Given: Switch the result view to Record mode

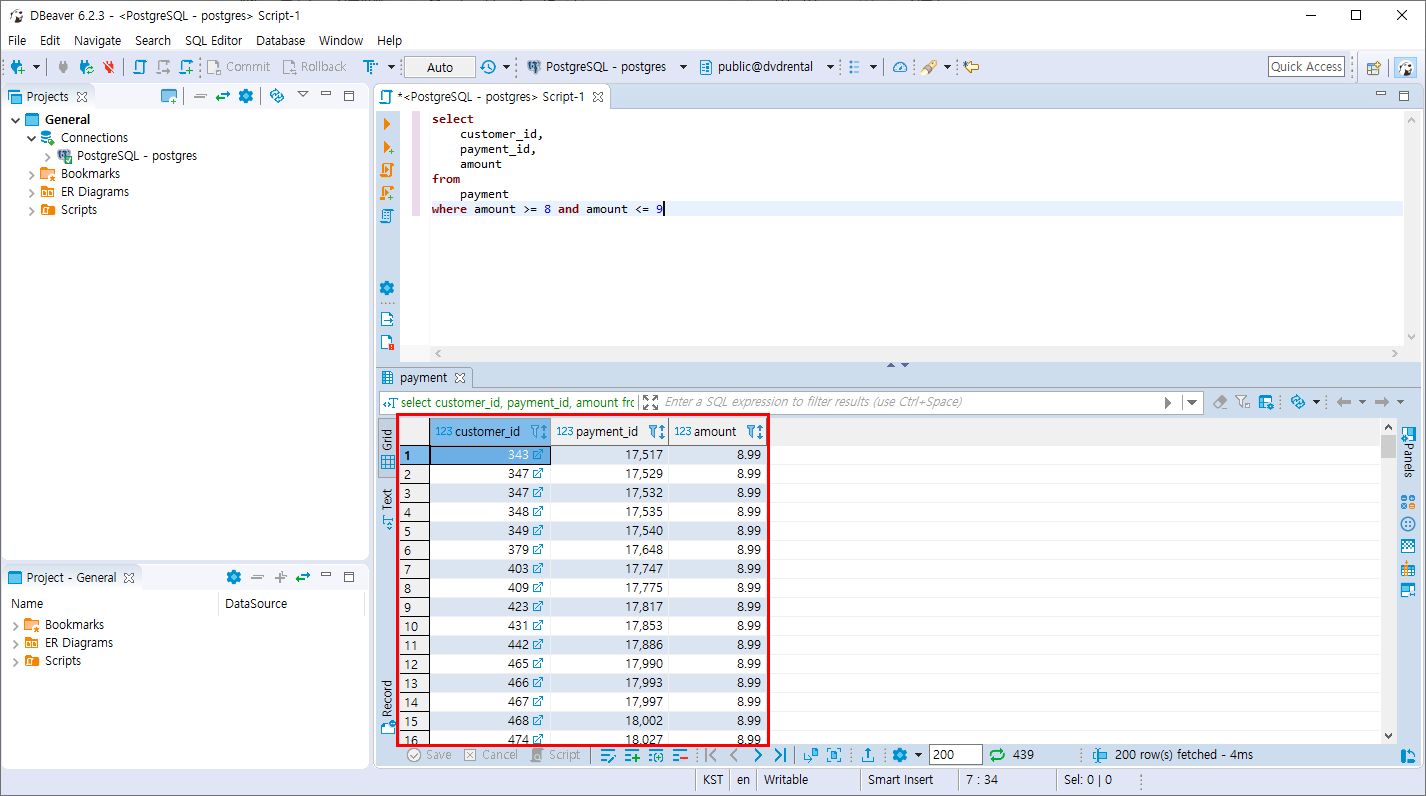Looking at the screenshot, I should coord(387,705).
